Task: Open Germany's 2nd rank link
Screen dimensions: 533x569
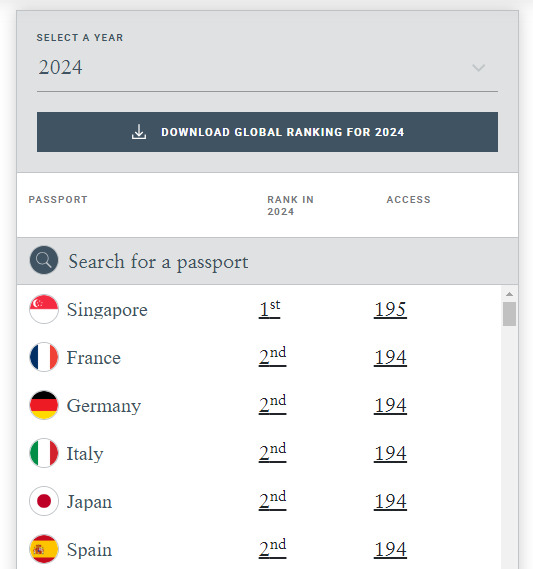Action: pyautogui.click(x=272, y=405)
